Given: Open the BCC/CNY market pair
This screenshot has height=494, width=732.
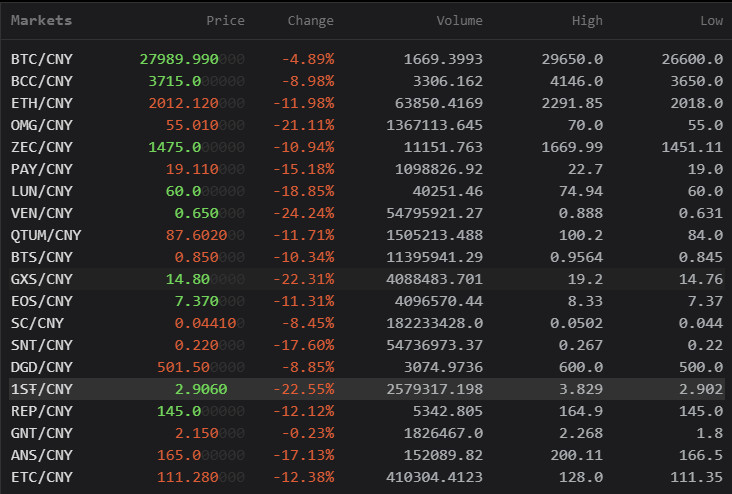Looking at the screenshot, I should click(x=41, y=81).
